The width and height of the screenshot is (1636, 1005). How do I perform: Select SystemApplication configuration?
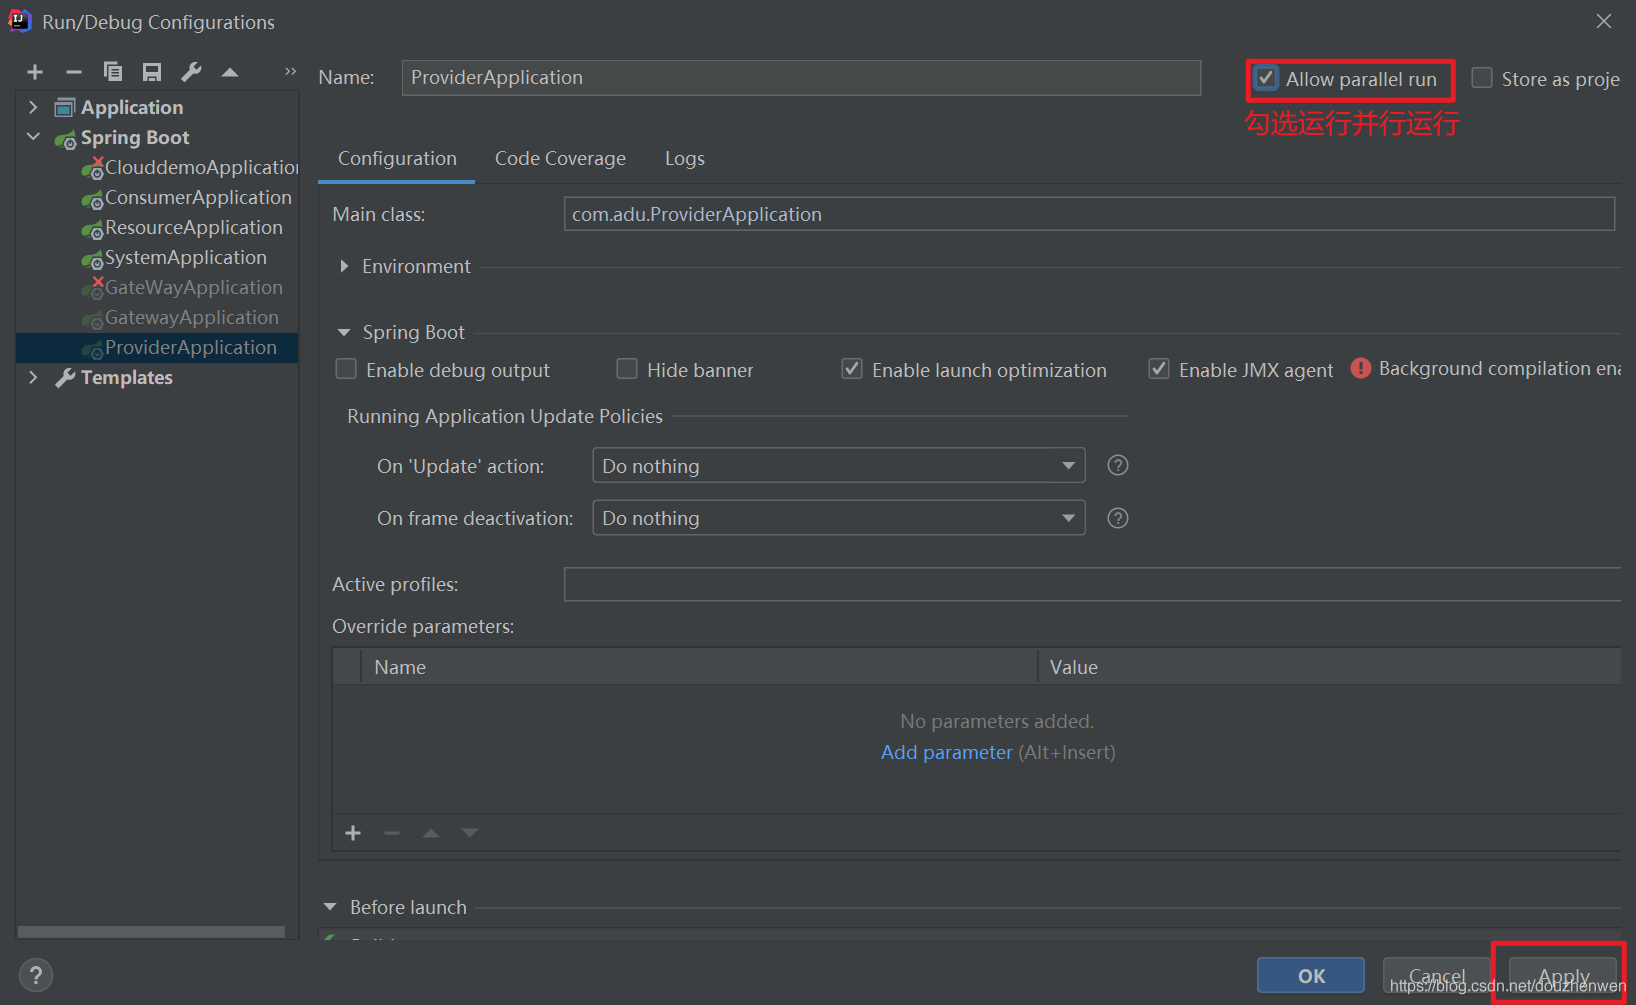[174, 257]
